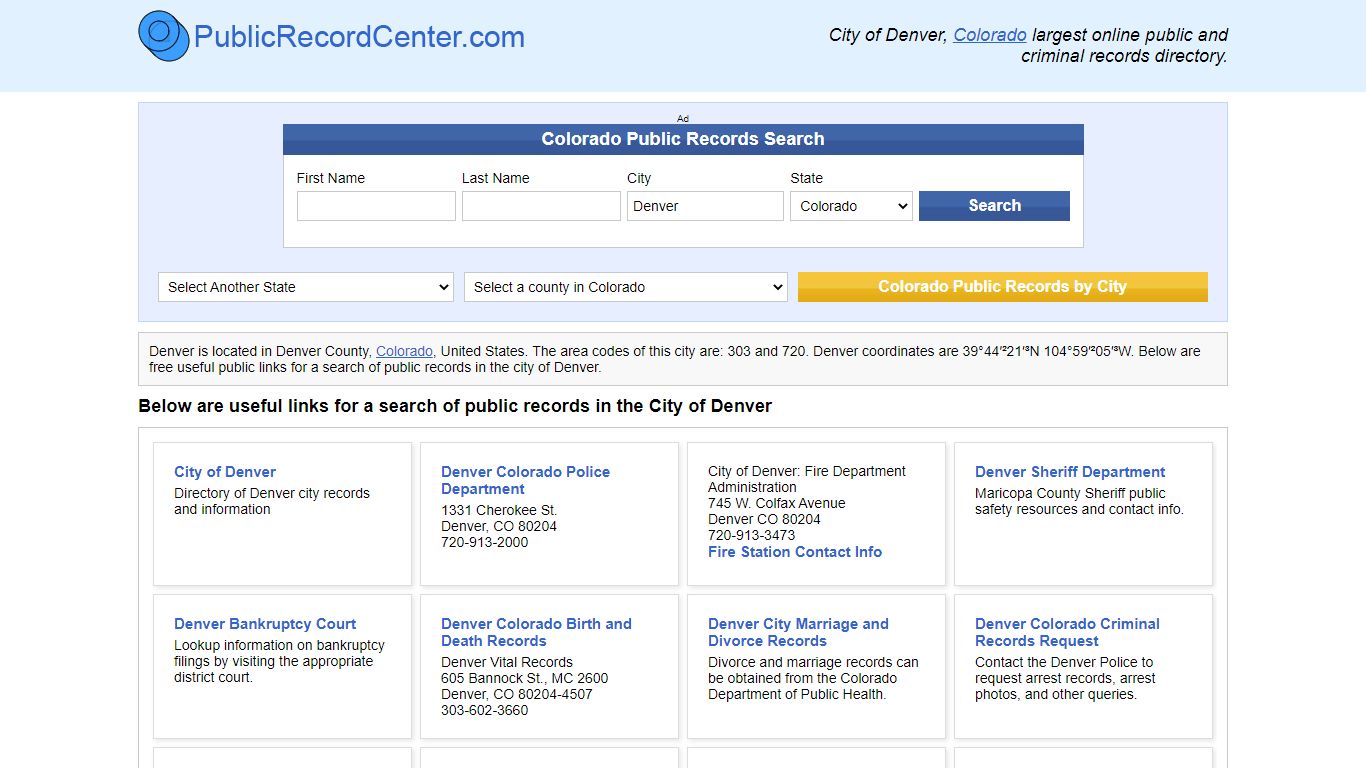
Task: Click heading about useful Denver links
Action: click(455, 406)
